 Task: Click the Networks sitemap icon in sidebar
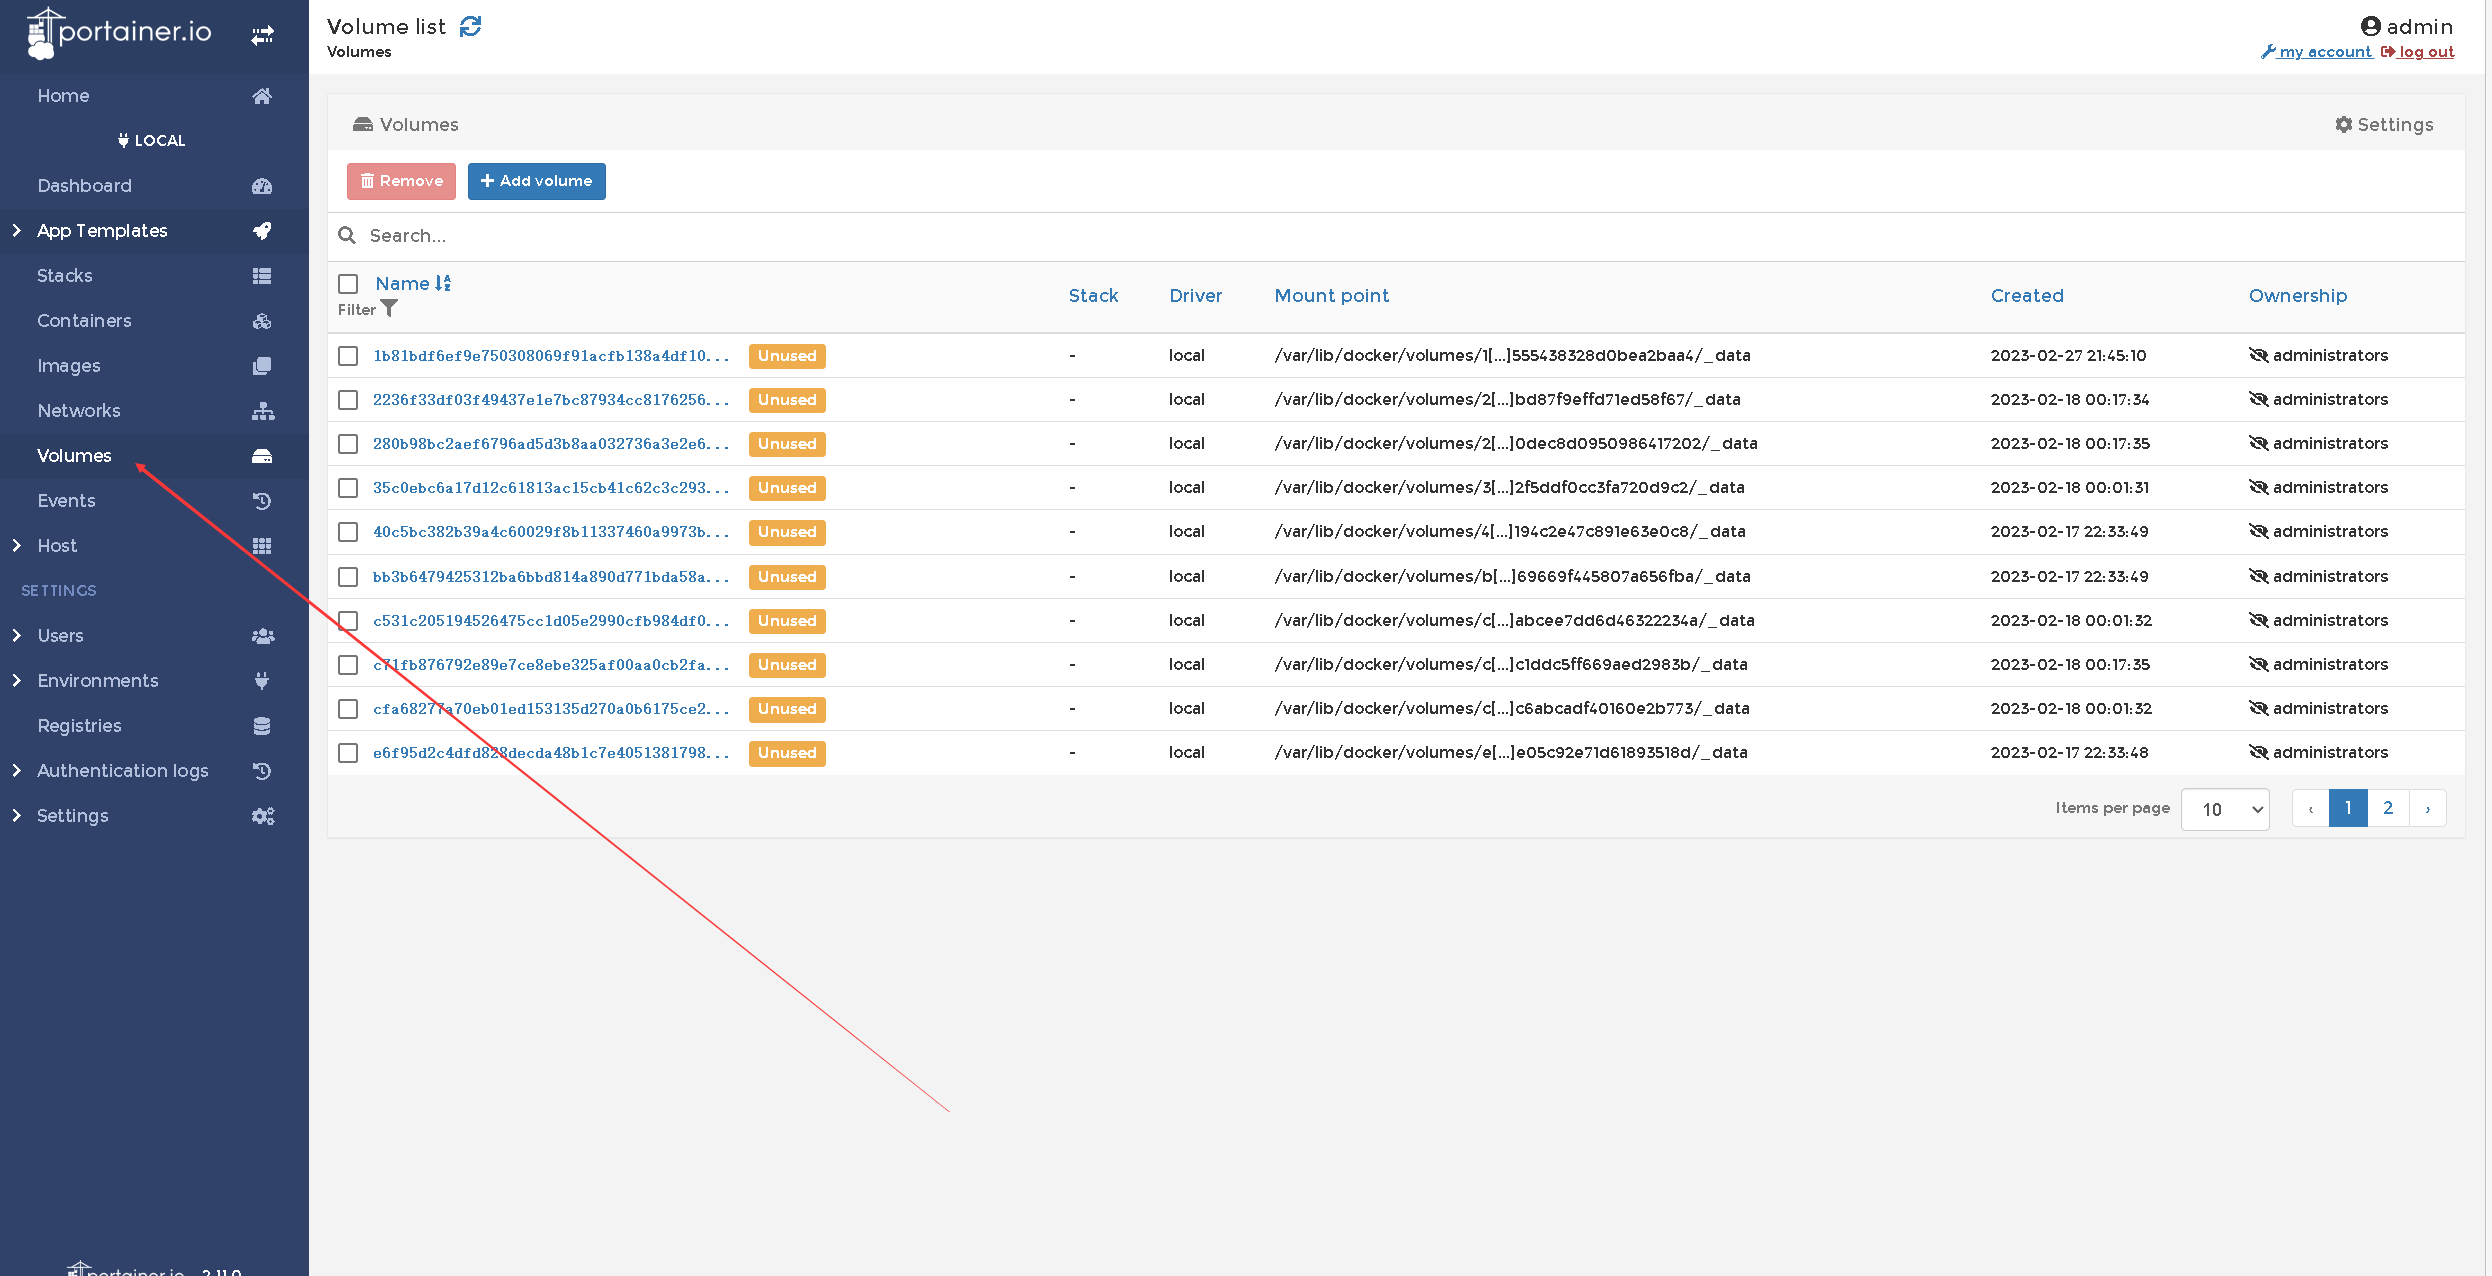pyautogui.click(x=262, y=411)
